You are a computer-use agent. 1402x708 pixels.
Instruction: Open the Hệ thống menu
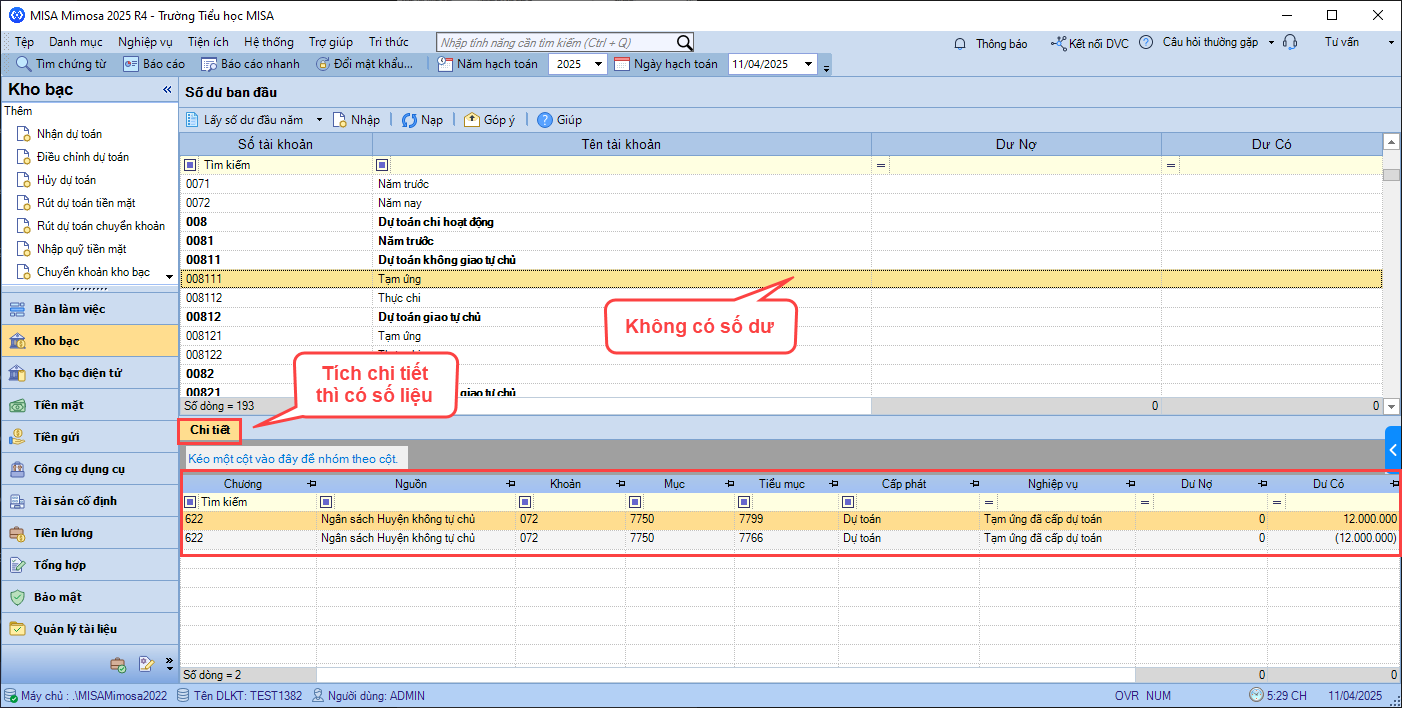[x=269, y=42]
